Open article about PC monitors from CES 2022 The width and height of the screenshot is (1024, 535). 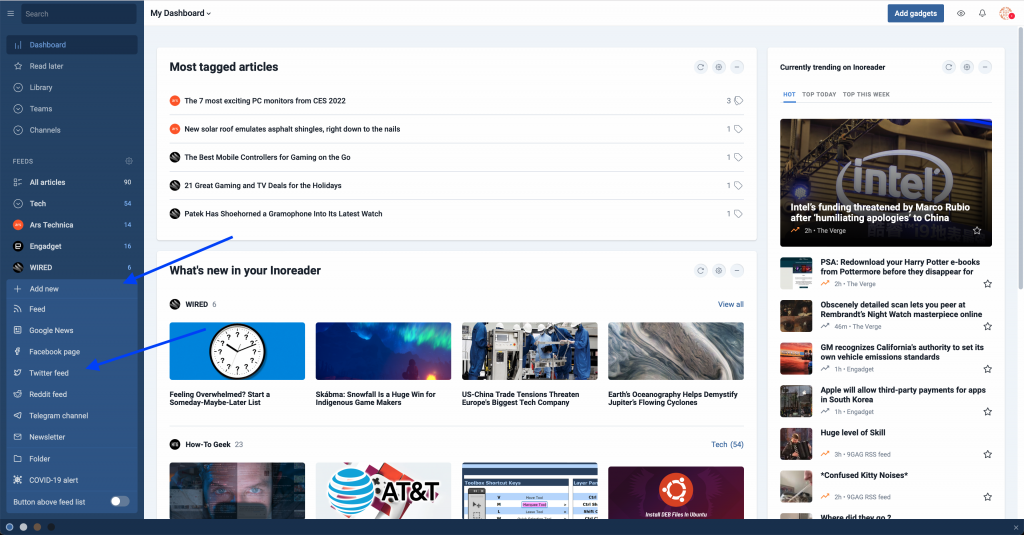[264, 101]
